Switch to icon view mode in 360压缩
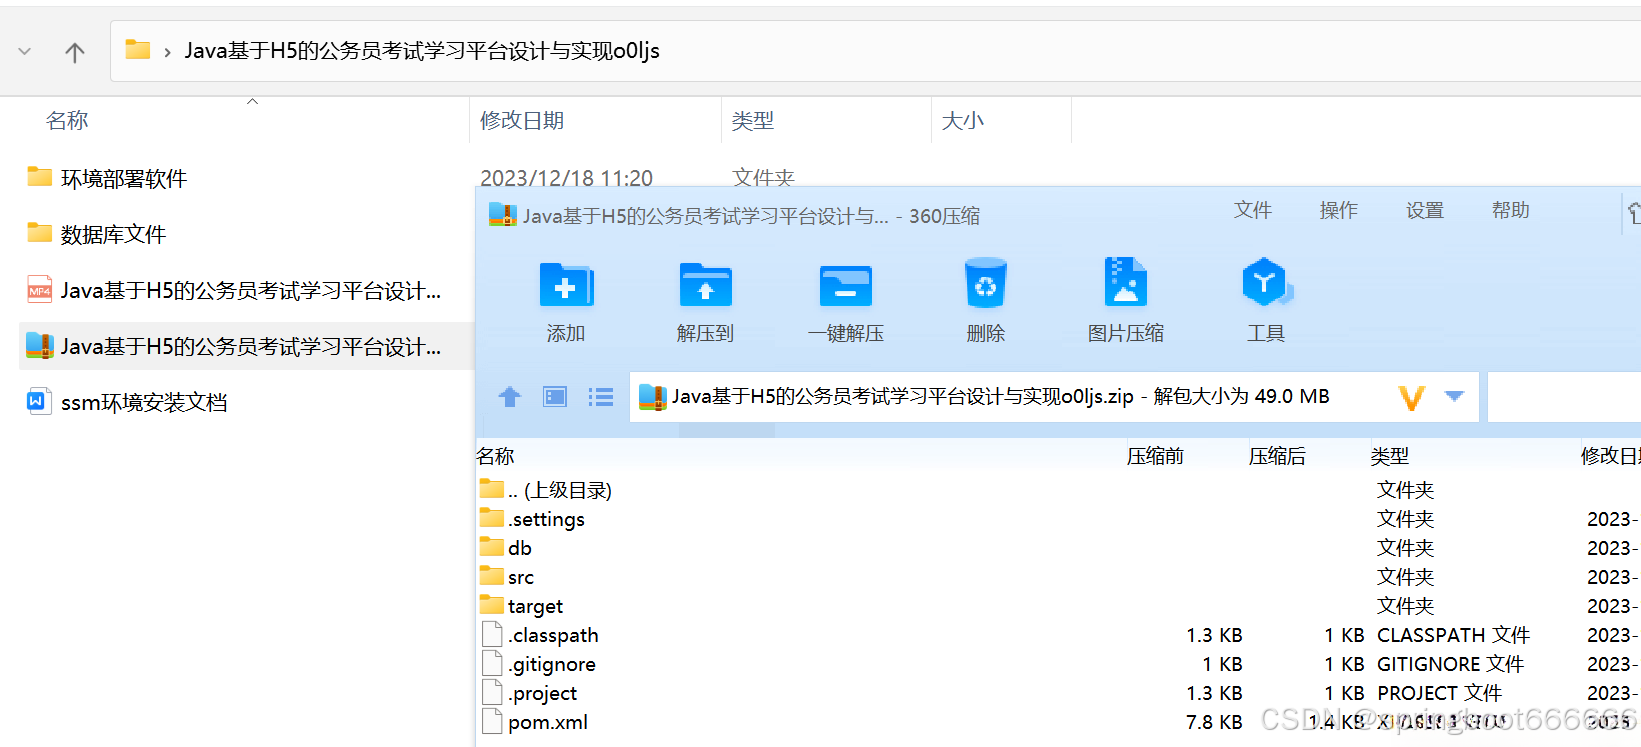1641x747 pixels. [555, 397]
